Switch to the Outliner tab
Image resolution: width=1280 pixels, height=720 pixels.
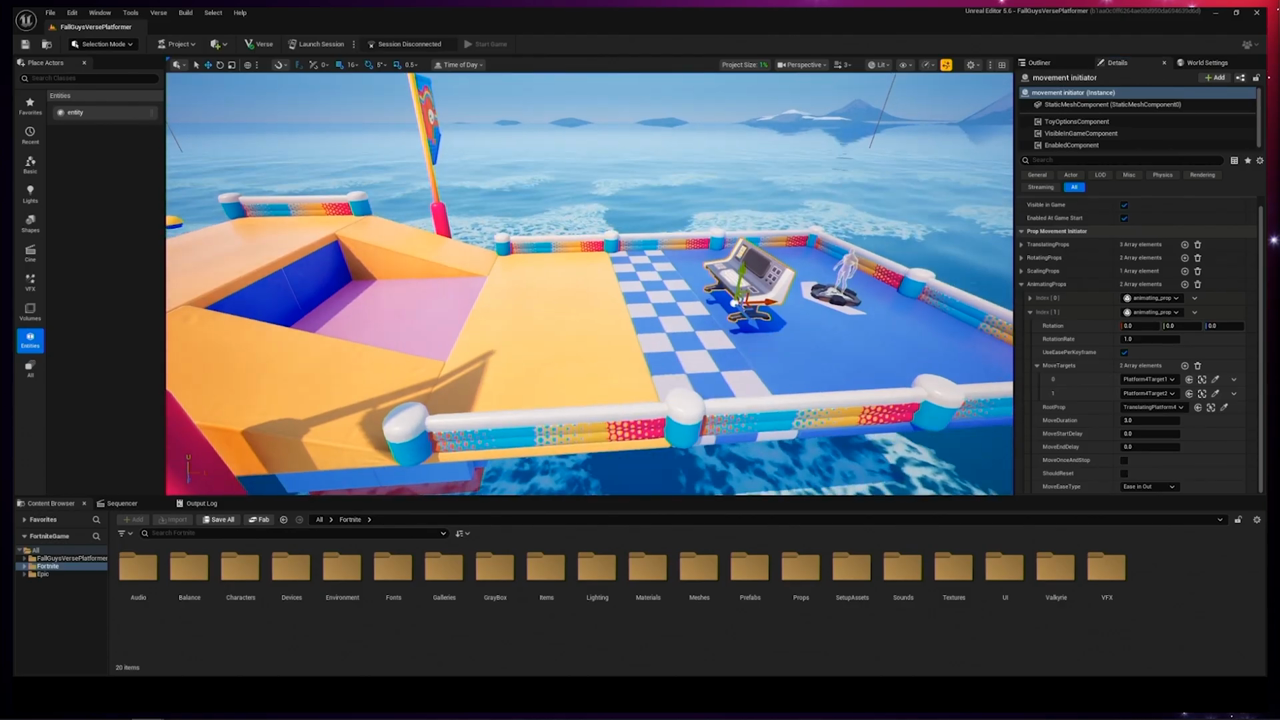tap(1034, 63)
